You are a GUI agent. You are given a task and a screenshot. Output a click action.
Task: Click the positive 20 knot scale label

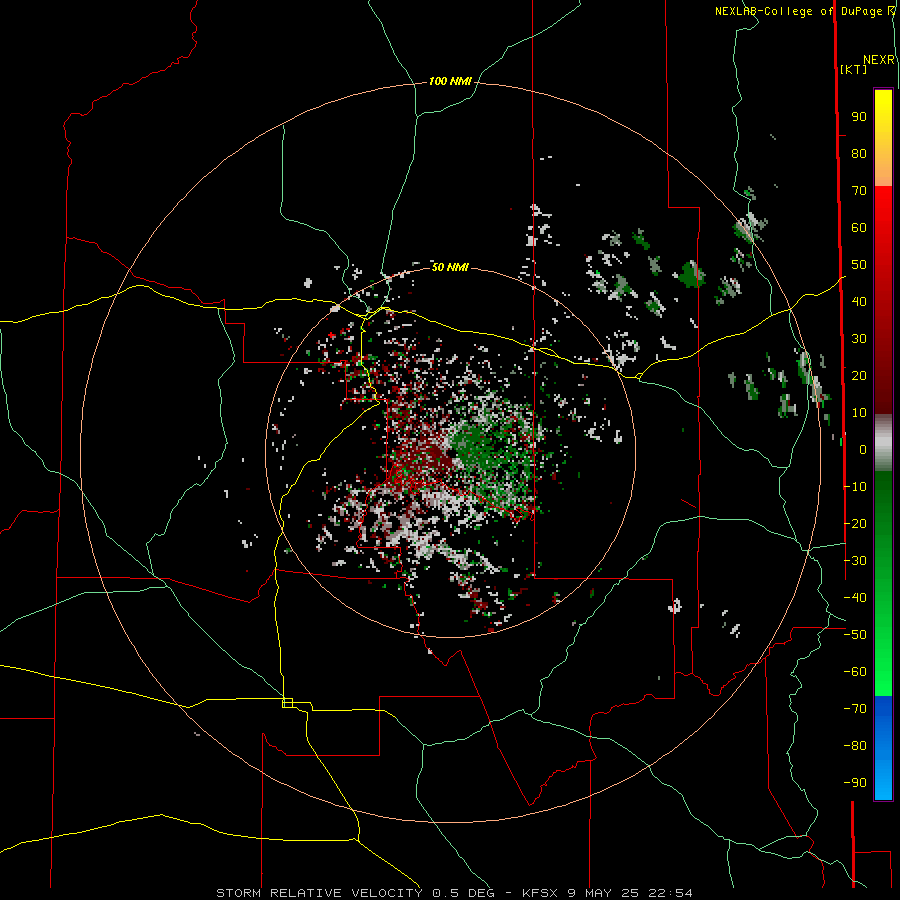click(859, 376)
